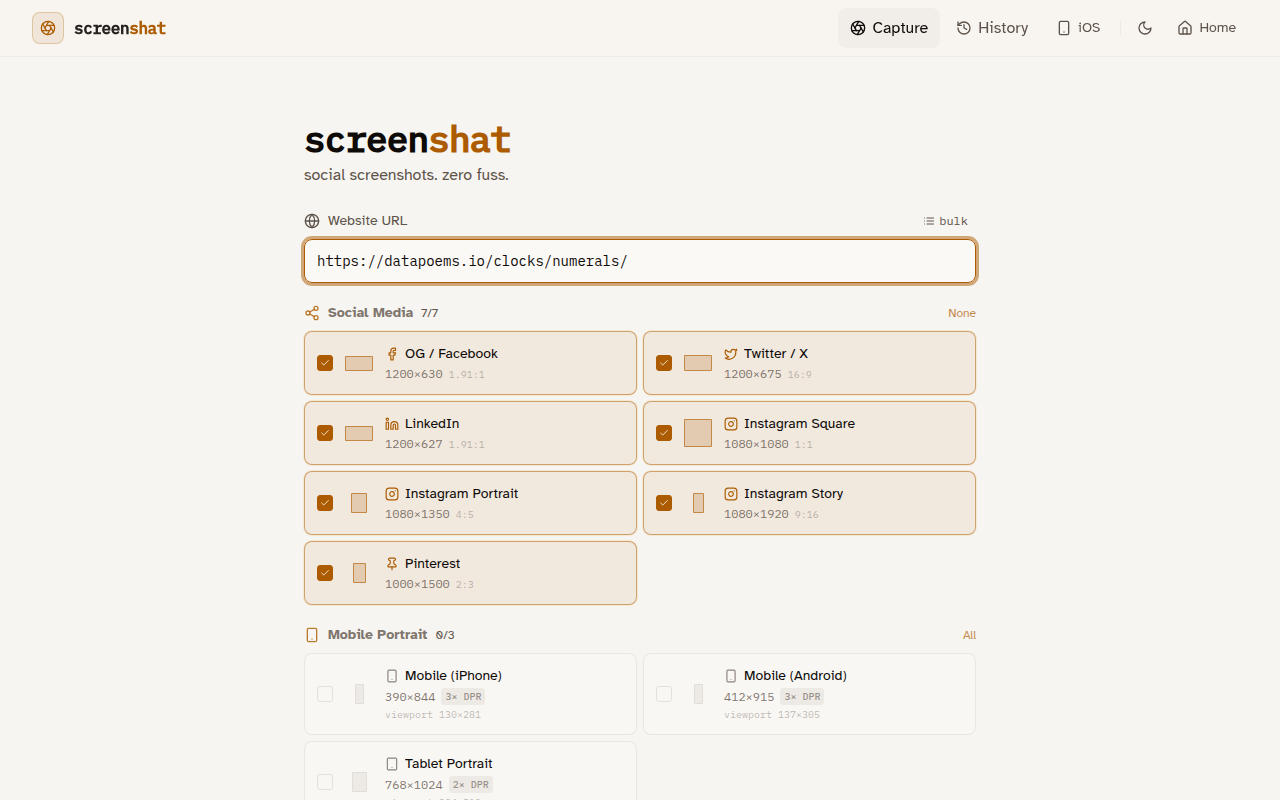Open the Capture tab
The height and width of the screenshot is (800, 1280).
(889, 28)
